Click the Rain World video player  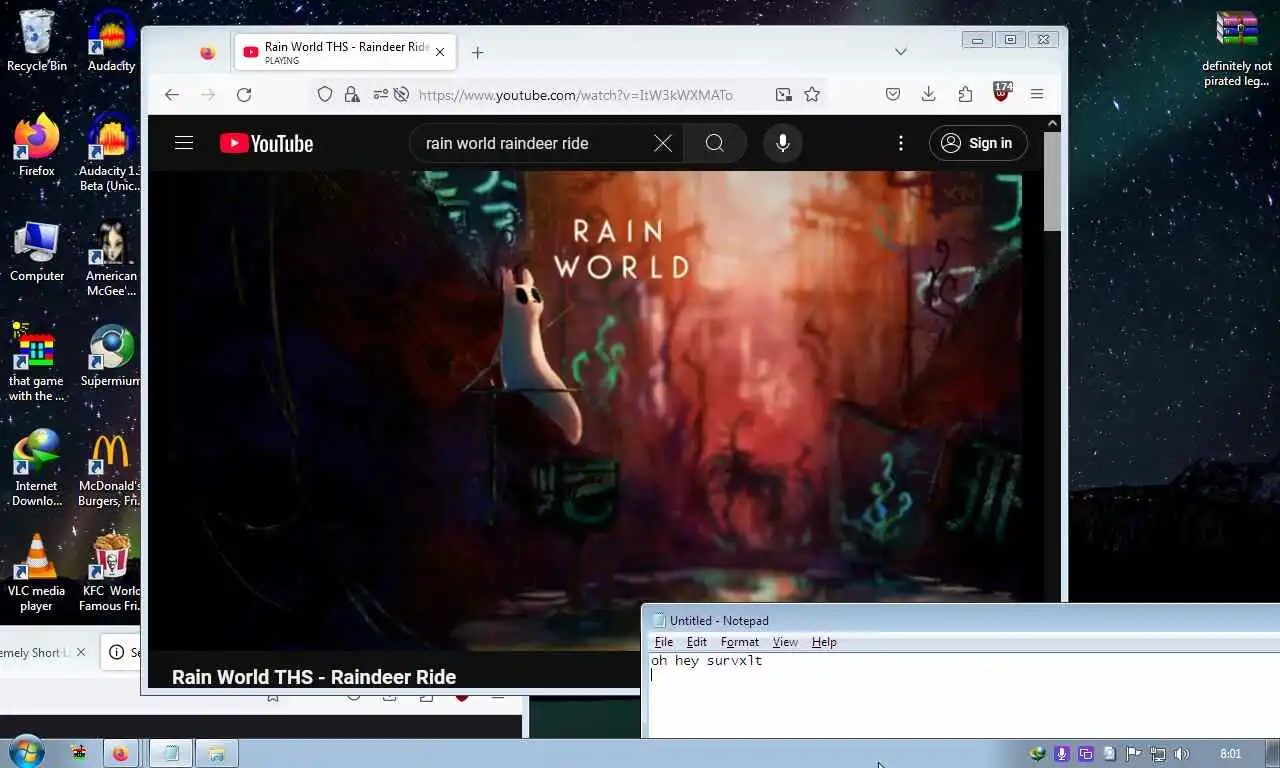click(594, 410)
